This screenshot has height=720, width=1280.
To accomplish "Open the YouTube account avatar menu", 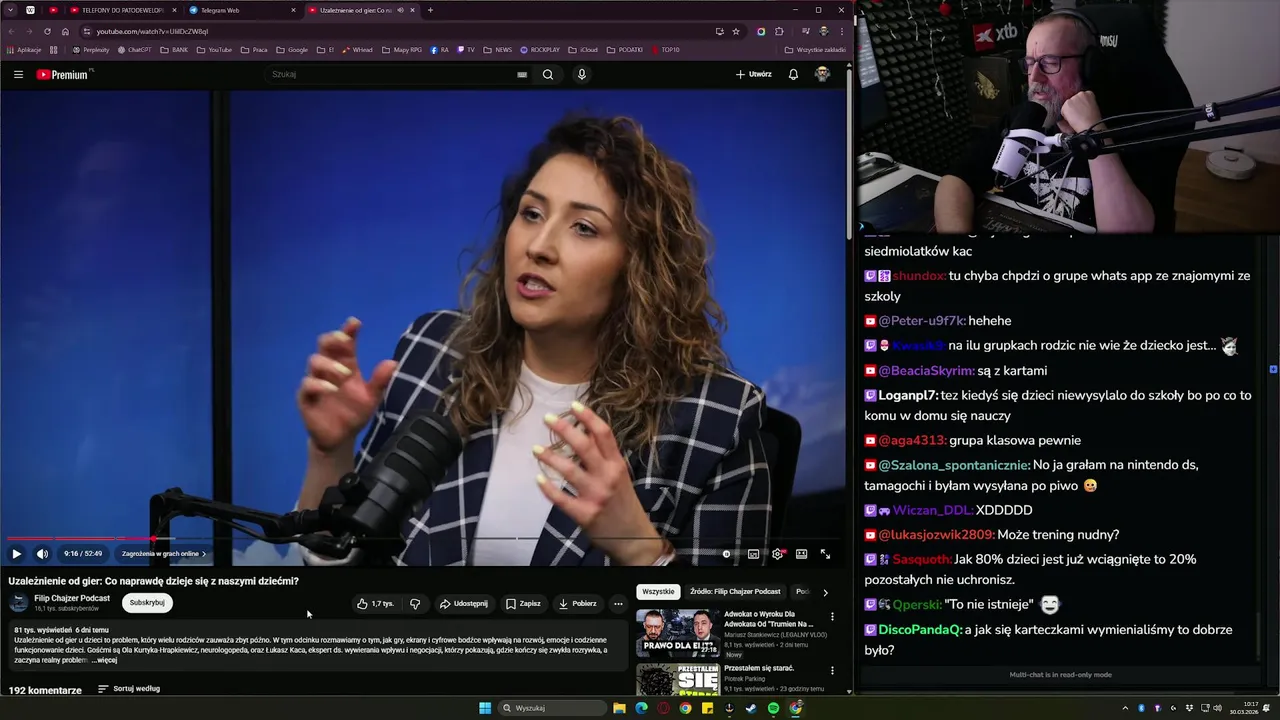I will pos(822,74).
